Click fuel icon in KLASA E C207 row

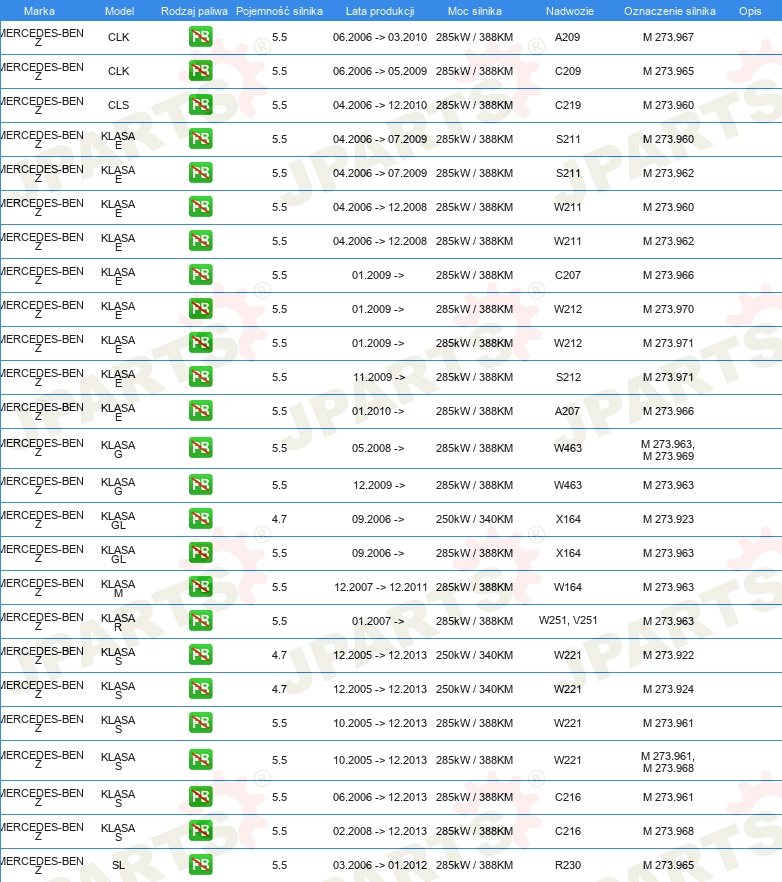coord(200,274)
